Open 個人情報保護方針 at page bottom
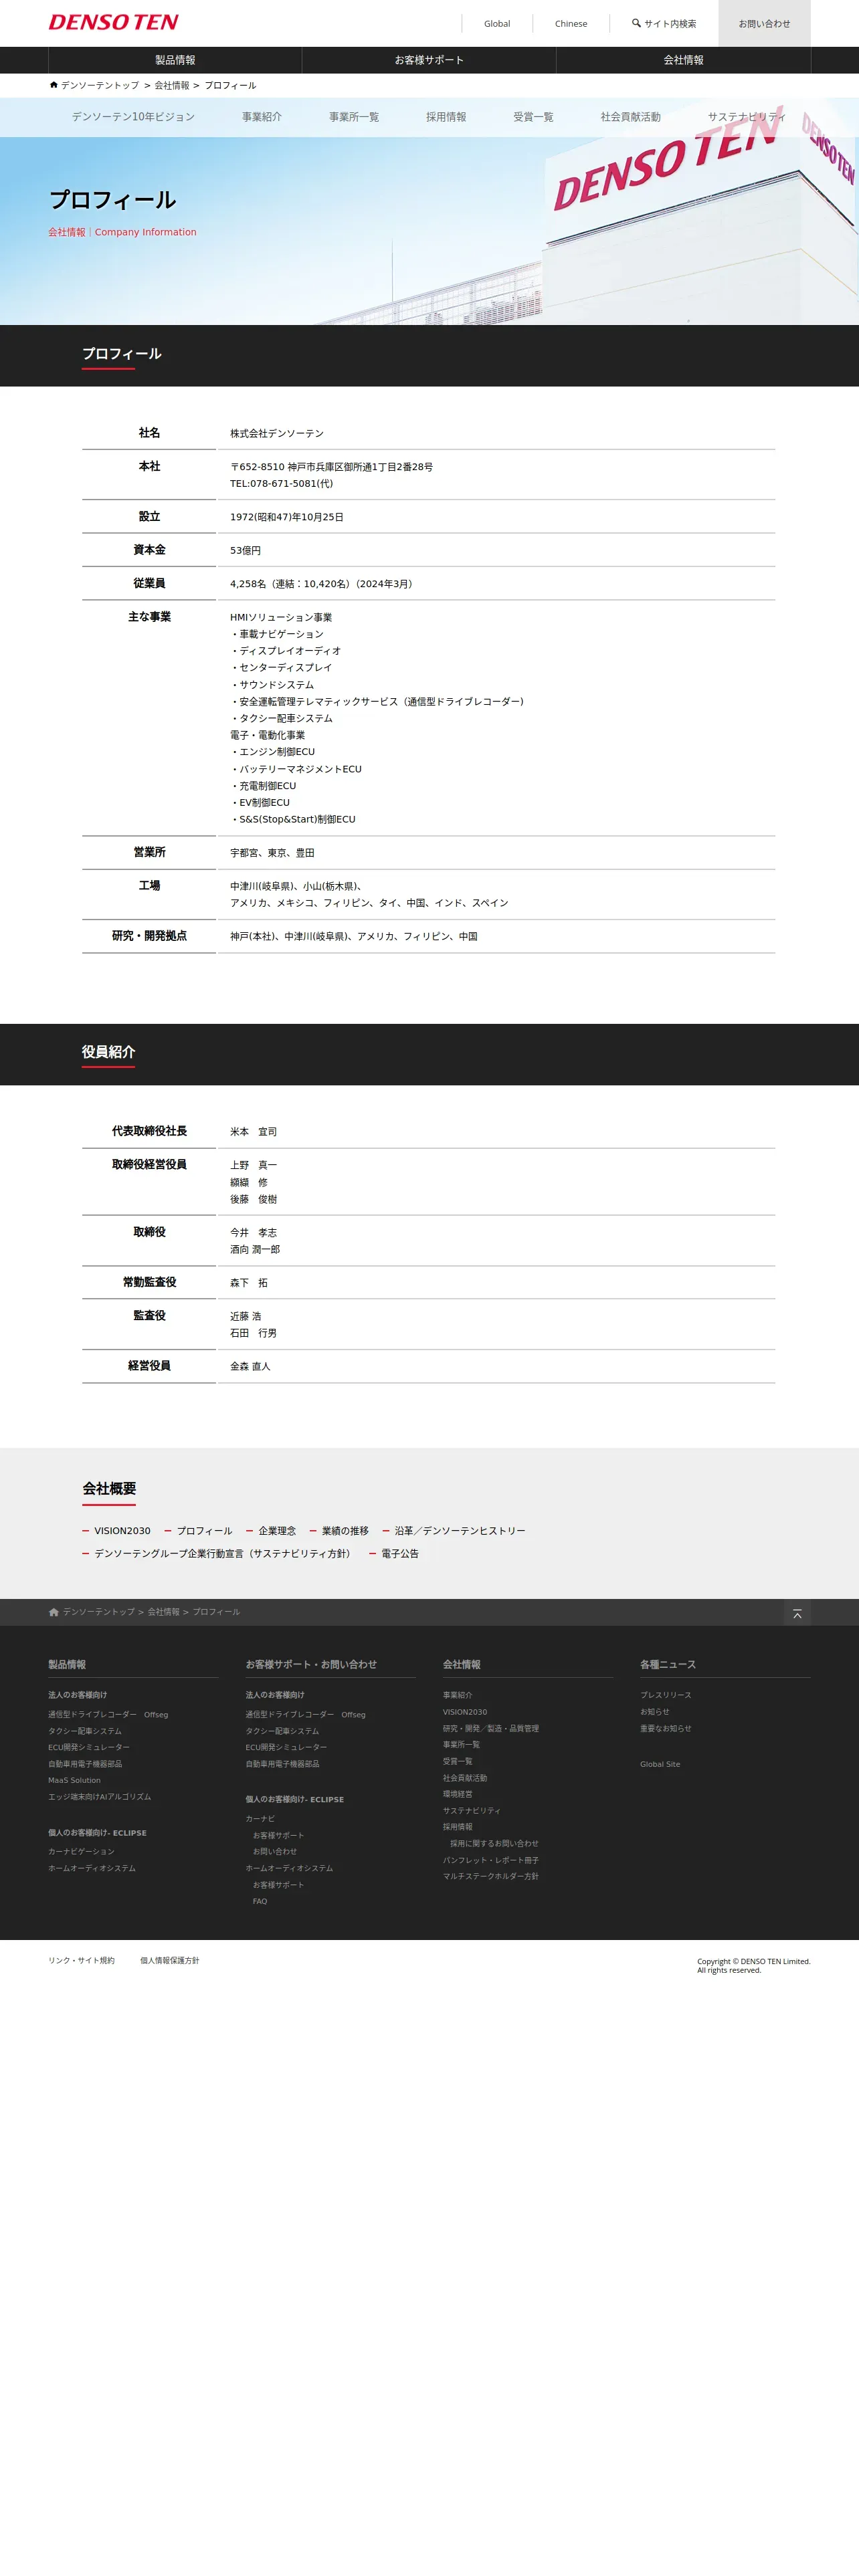859x2576 pixels. pyautogui.click(x=170, y=1961)
